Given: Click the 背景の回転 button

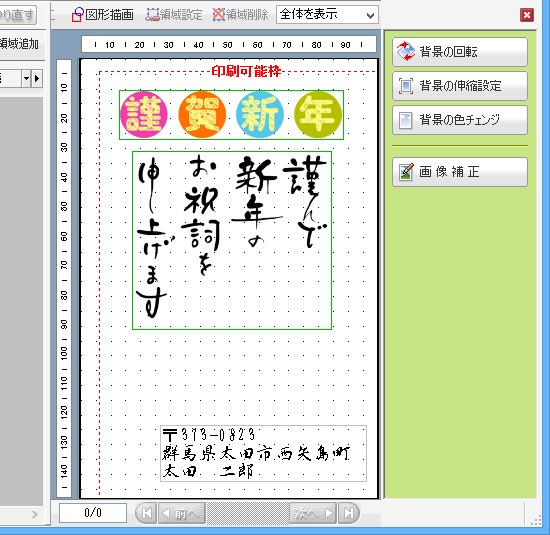Looking at the screenshot, I should pyautogui.click(x=460, y=52).
